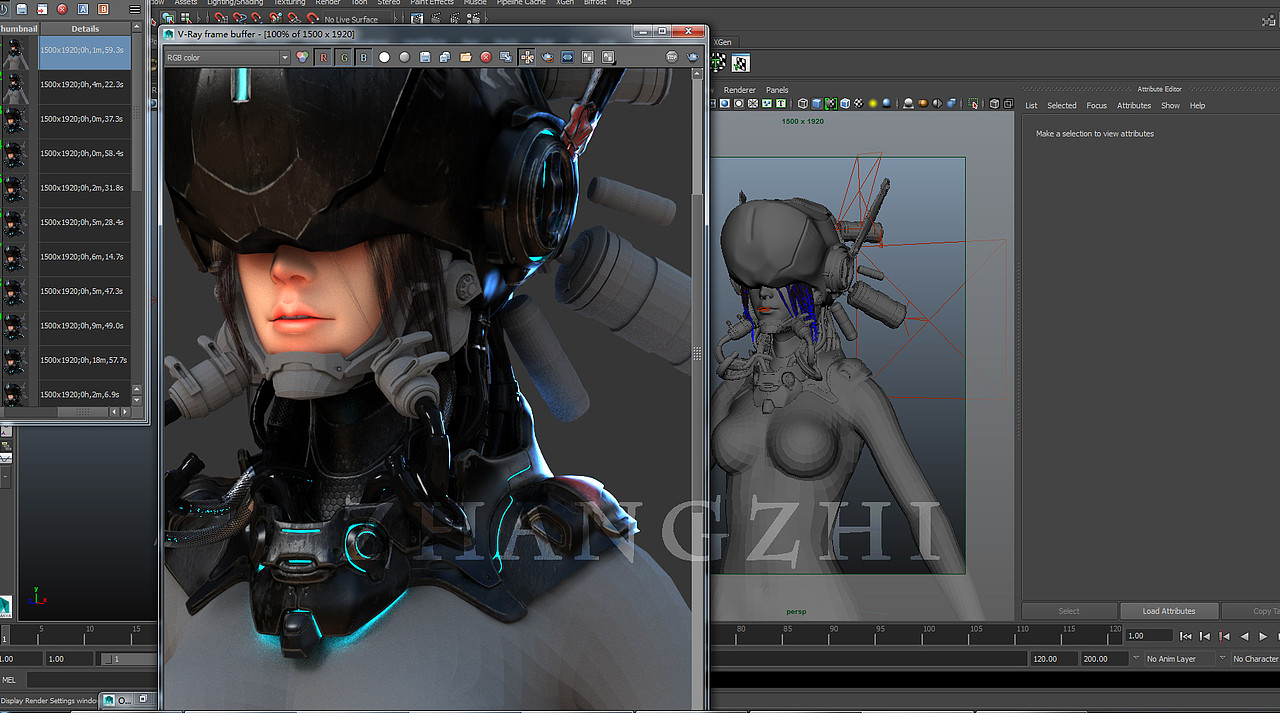Toggle red channel in V-Ray frame buffer
The width and height of the screenshot is (1280, 713).
323,57
